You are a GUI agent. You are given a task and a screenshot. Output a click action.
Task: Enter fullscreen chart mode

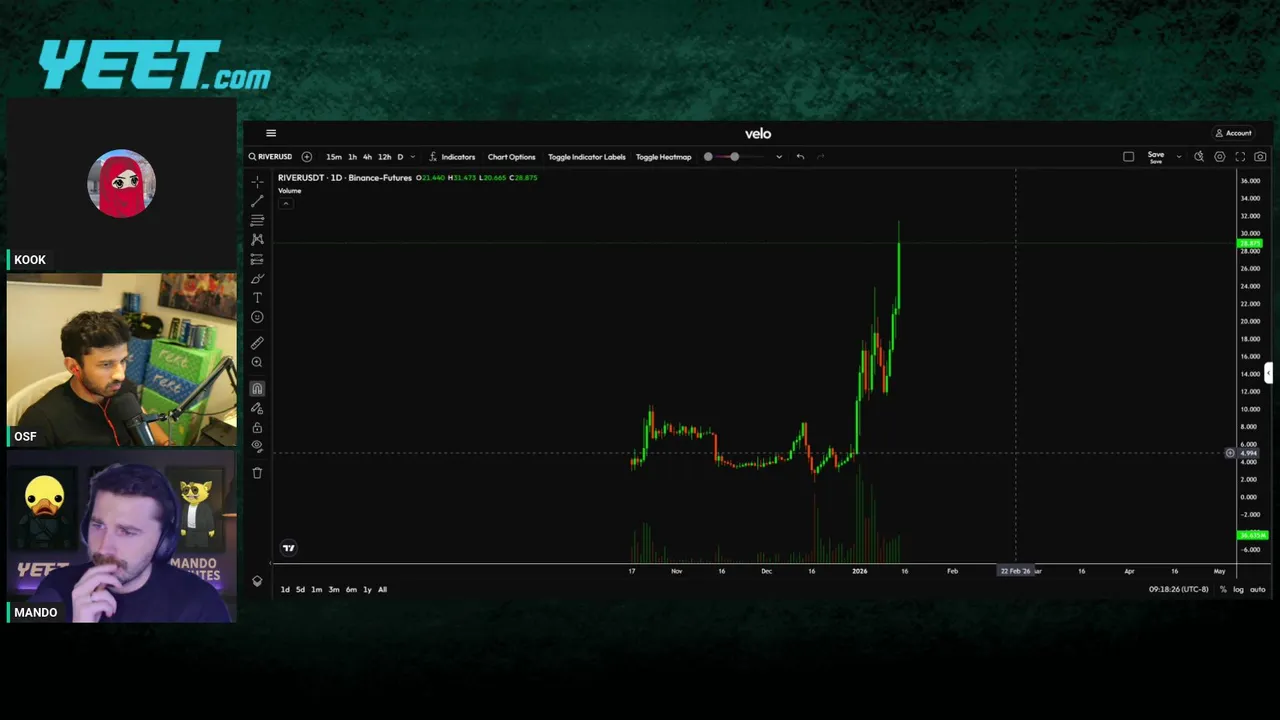[x=1240, y=157]
